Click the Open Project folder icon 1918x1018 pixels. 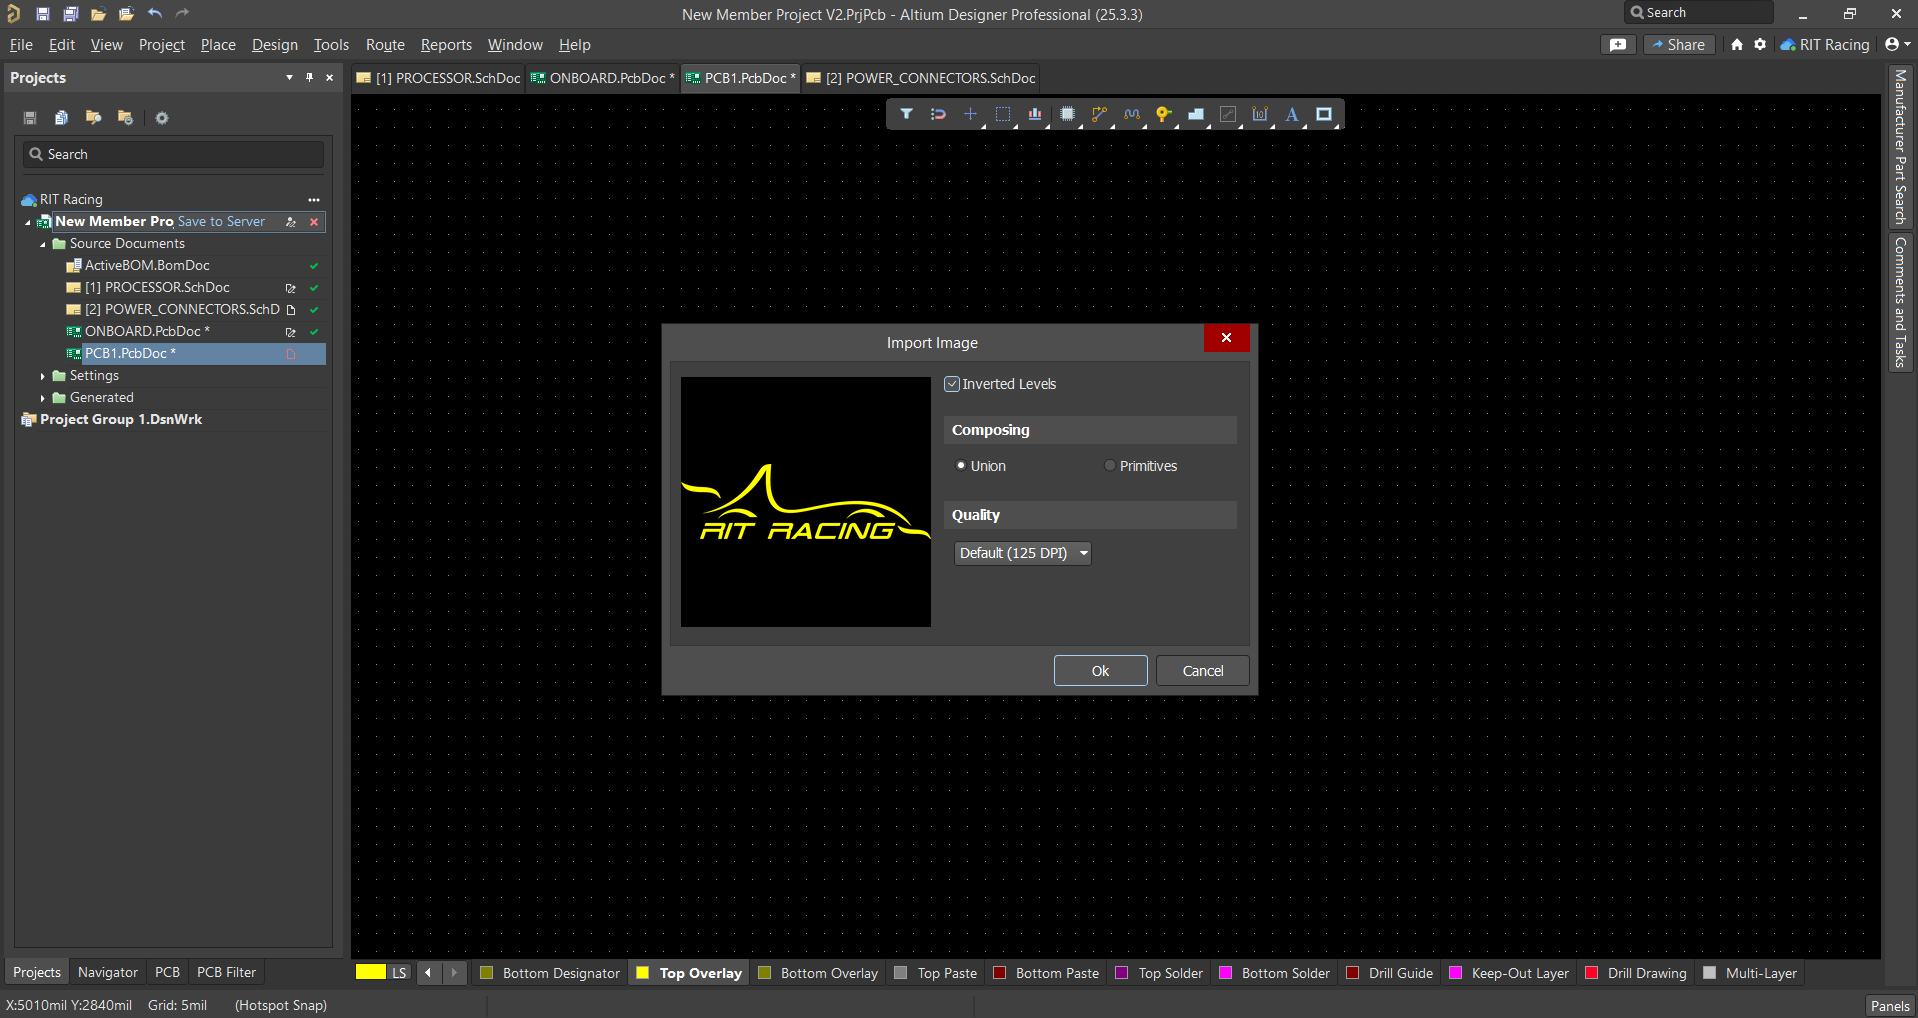(126, 14)
